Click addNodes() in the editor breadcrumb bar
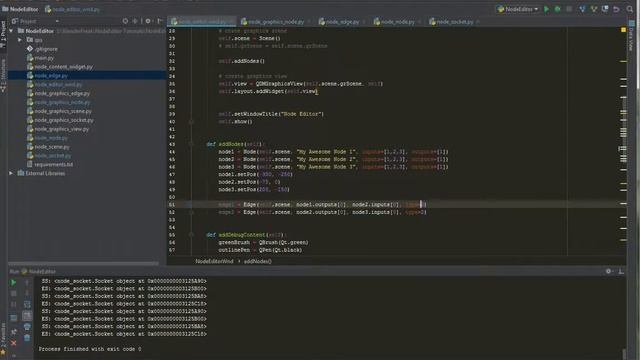The height and width of the screenshot is (360, 640). click(258, 261)
